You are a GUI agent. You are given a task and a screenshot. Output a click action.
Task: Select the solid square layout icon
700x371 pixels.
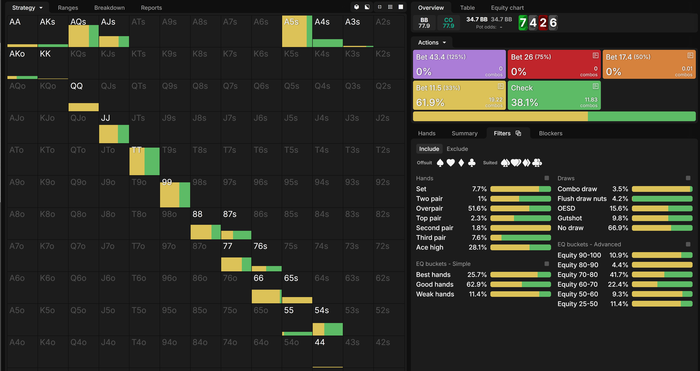[401, 7]
